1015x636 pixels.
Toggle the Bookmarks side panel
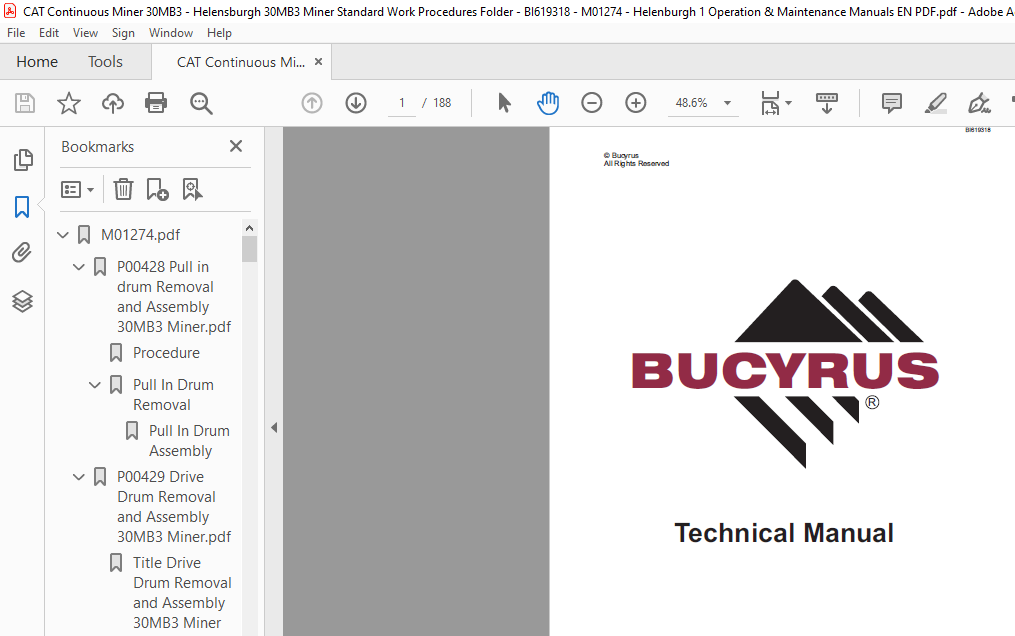[22, 207]
